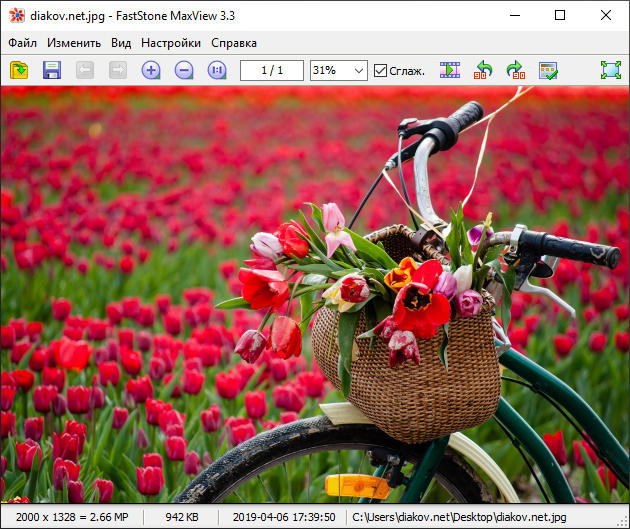Close the FastStone MaxView window

(605, 16)
